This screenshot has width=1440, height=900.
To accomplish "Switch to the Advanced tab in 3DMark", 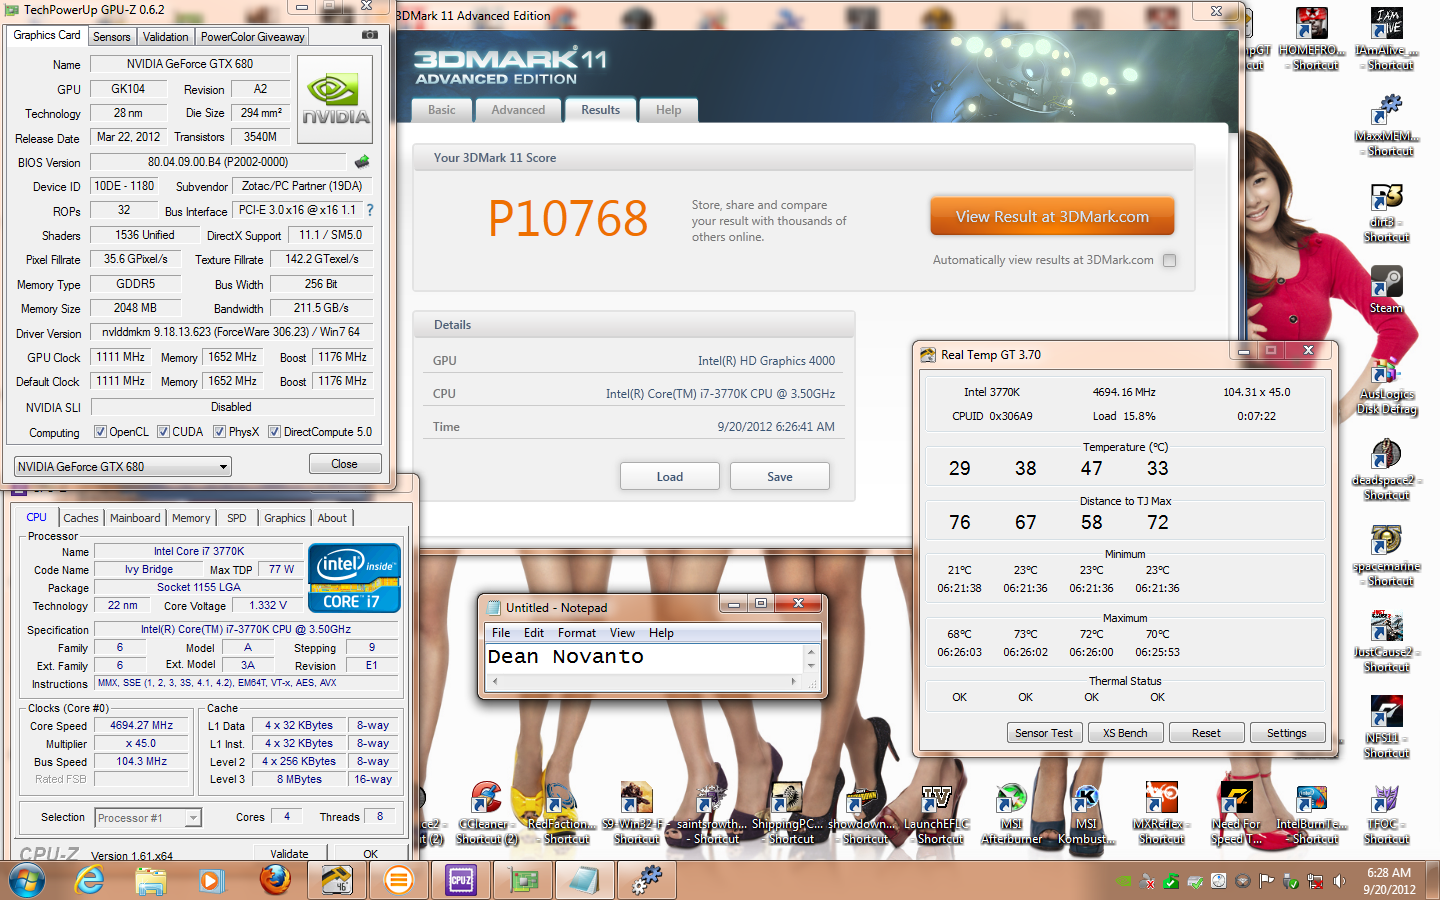I will pyautogui.click(x=518, y=110).
